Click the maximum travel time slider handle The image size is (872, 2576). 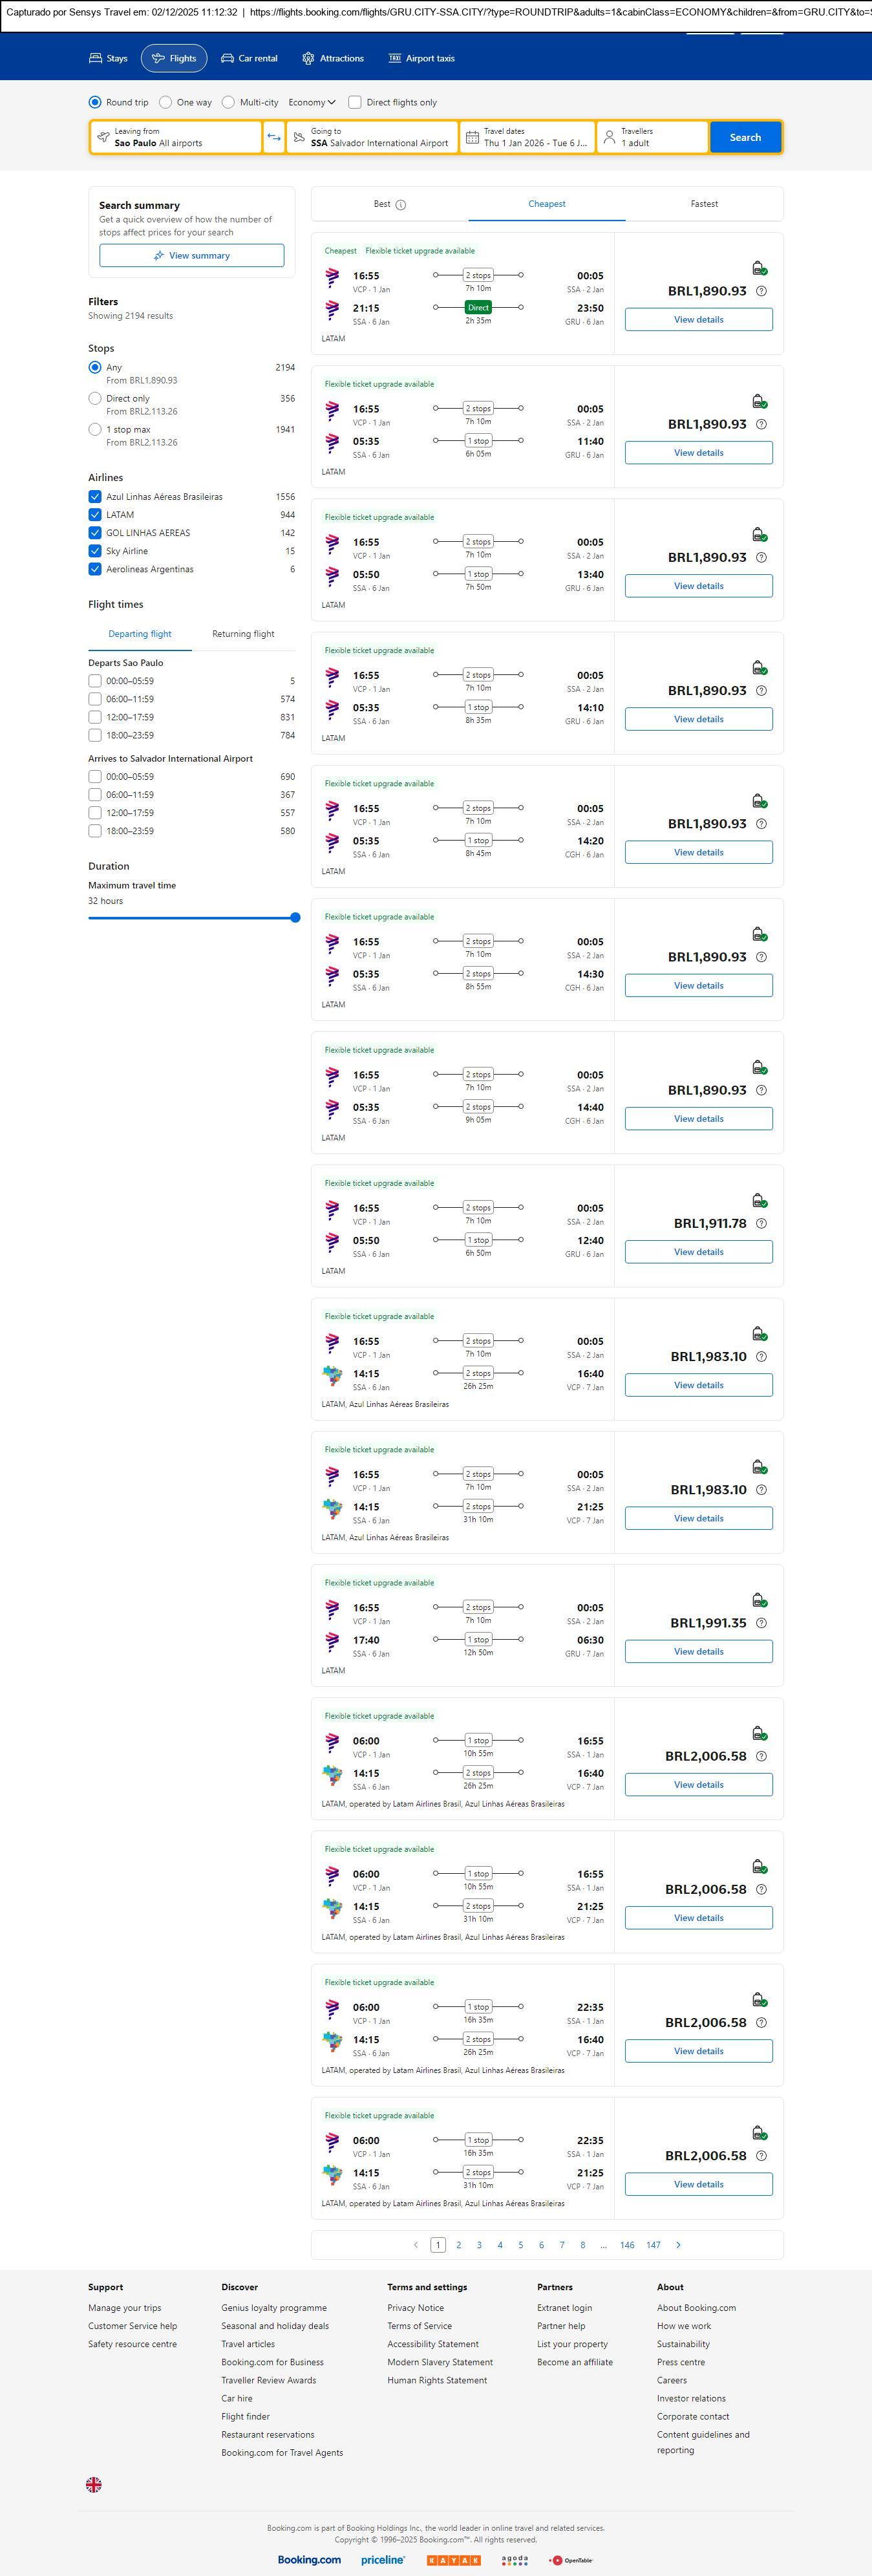click(x=295, y=917)
